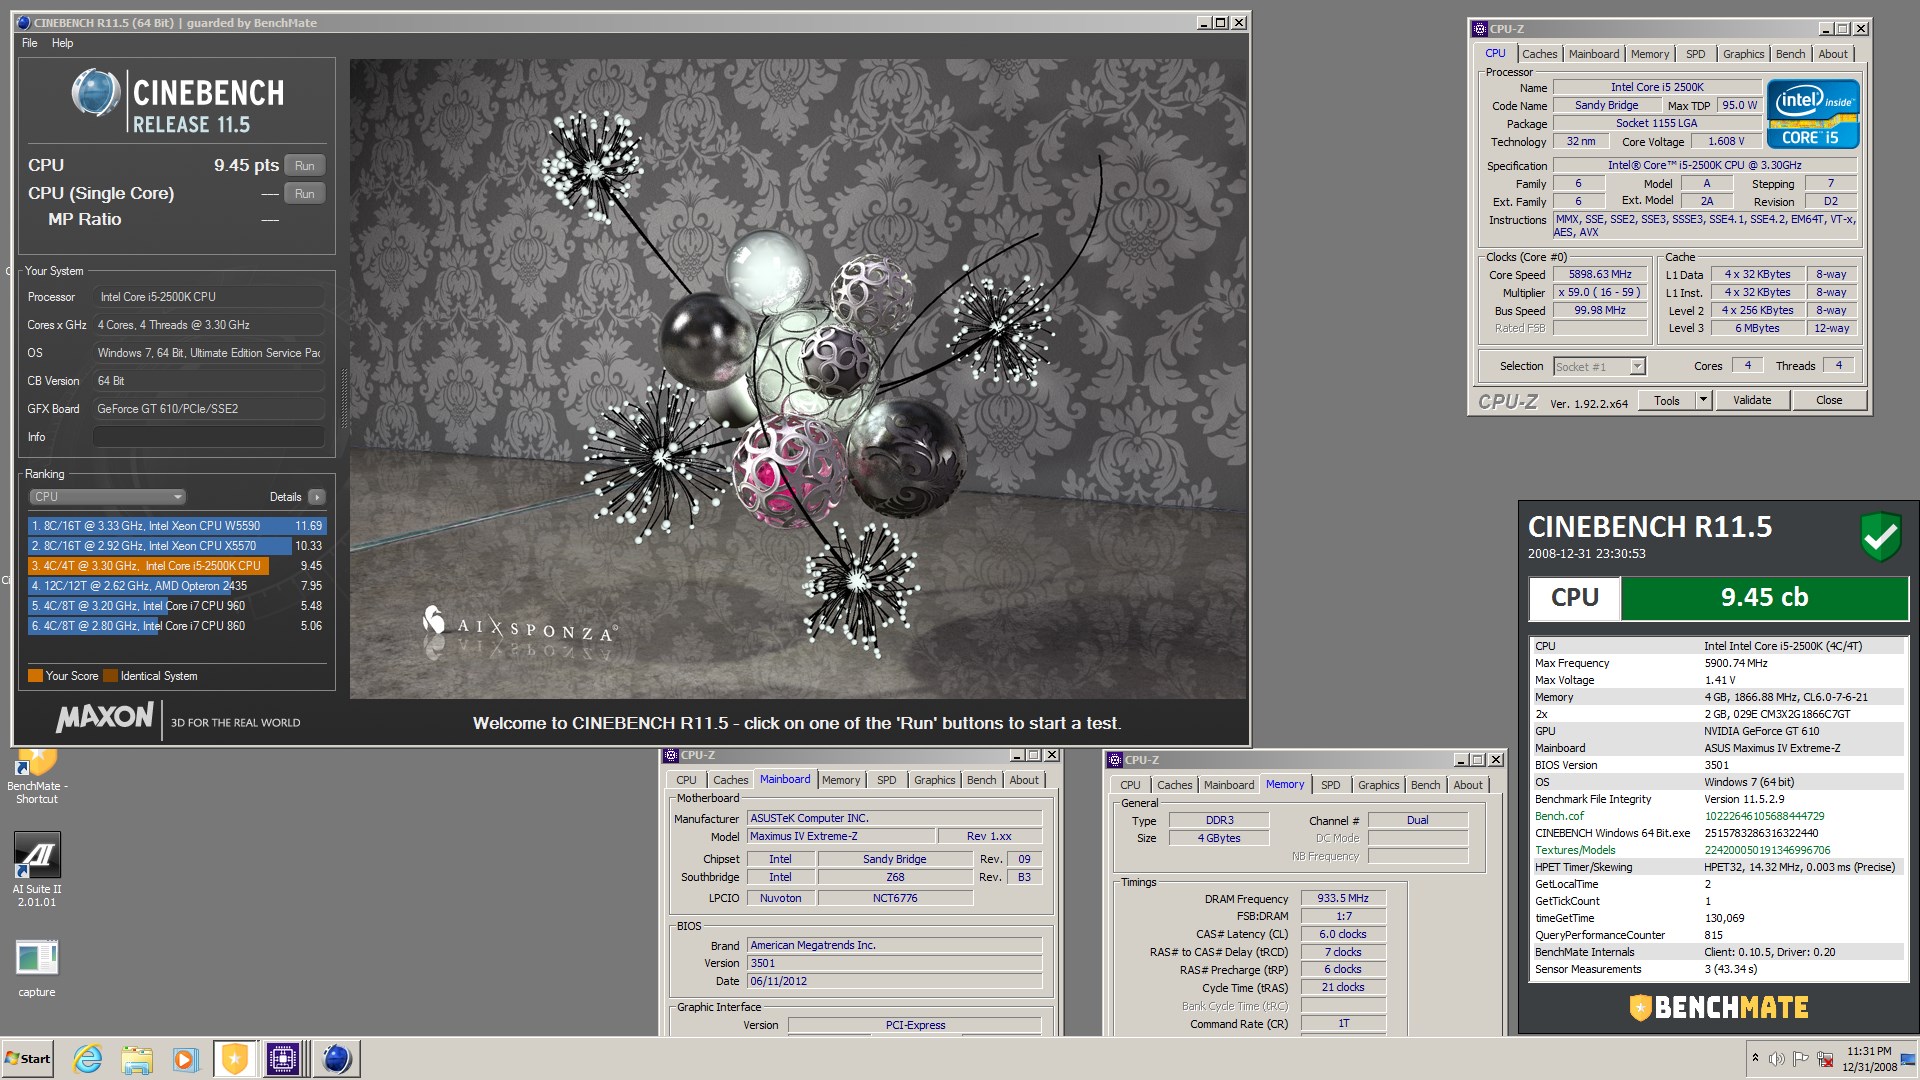The height and width of the screenshot is (1080, 1920).
Task: Click the Maximus IV Extreme-Z model field
Action: 841,836
